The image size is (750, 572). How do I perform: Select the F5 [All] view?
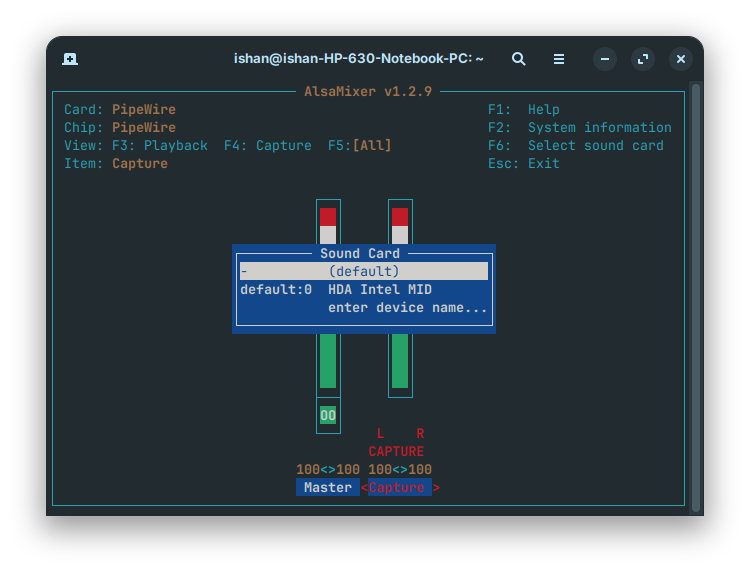(x=360, y=146)
